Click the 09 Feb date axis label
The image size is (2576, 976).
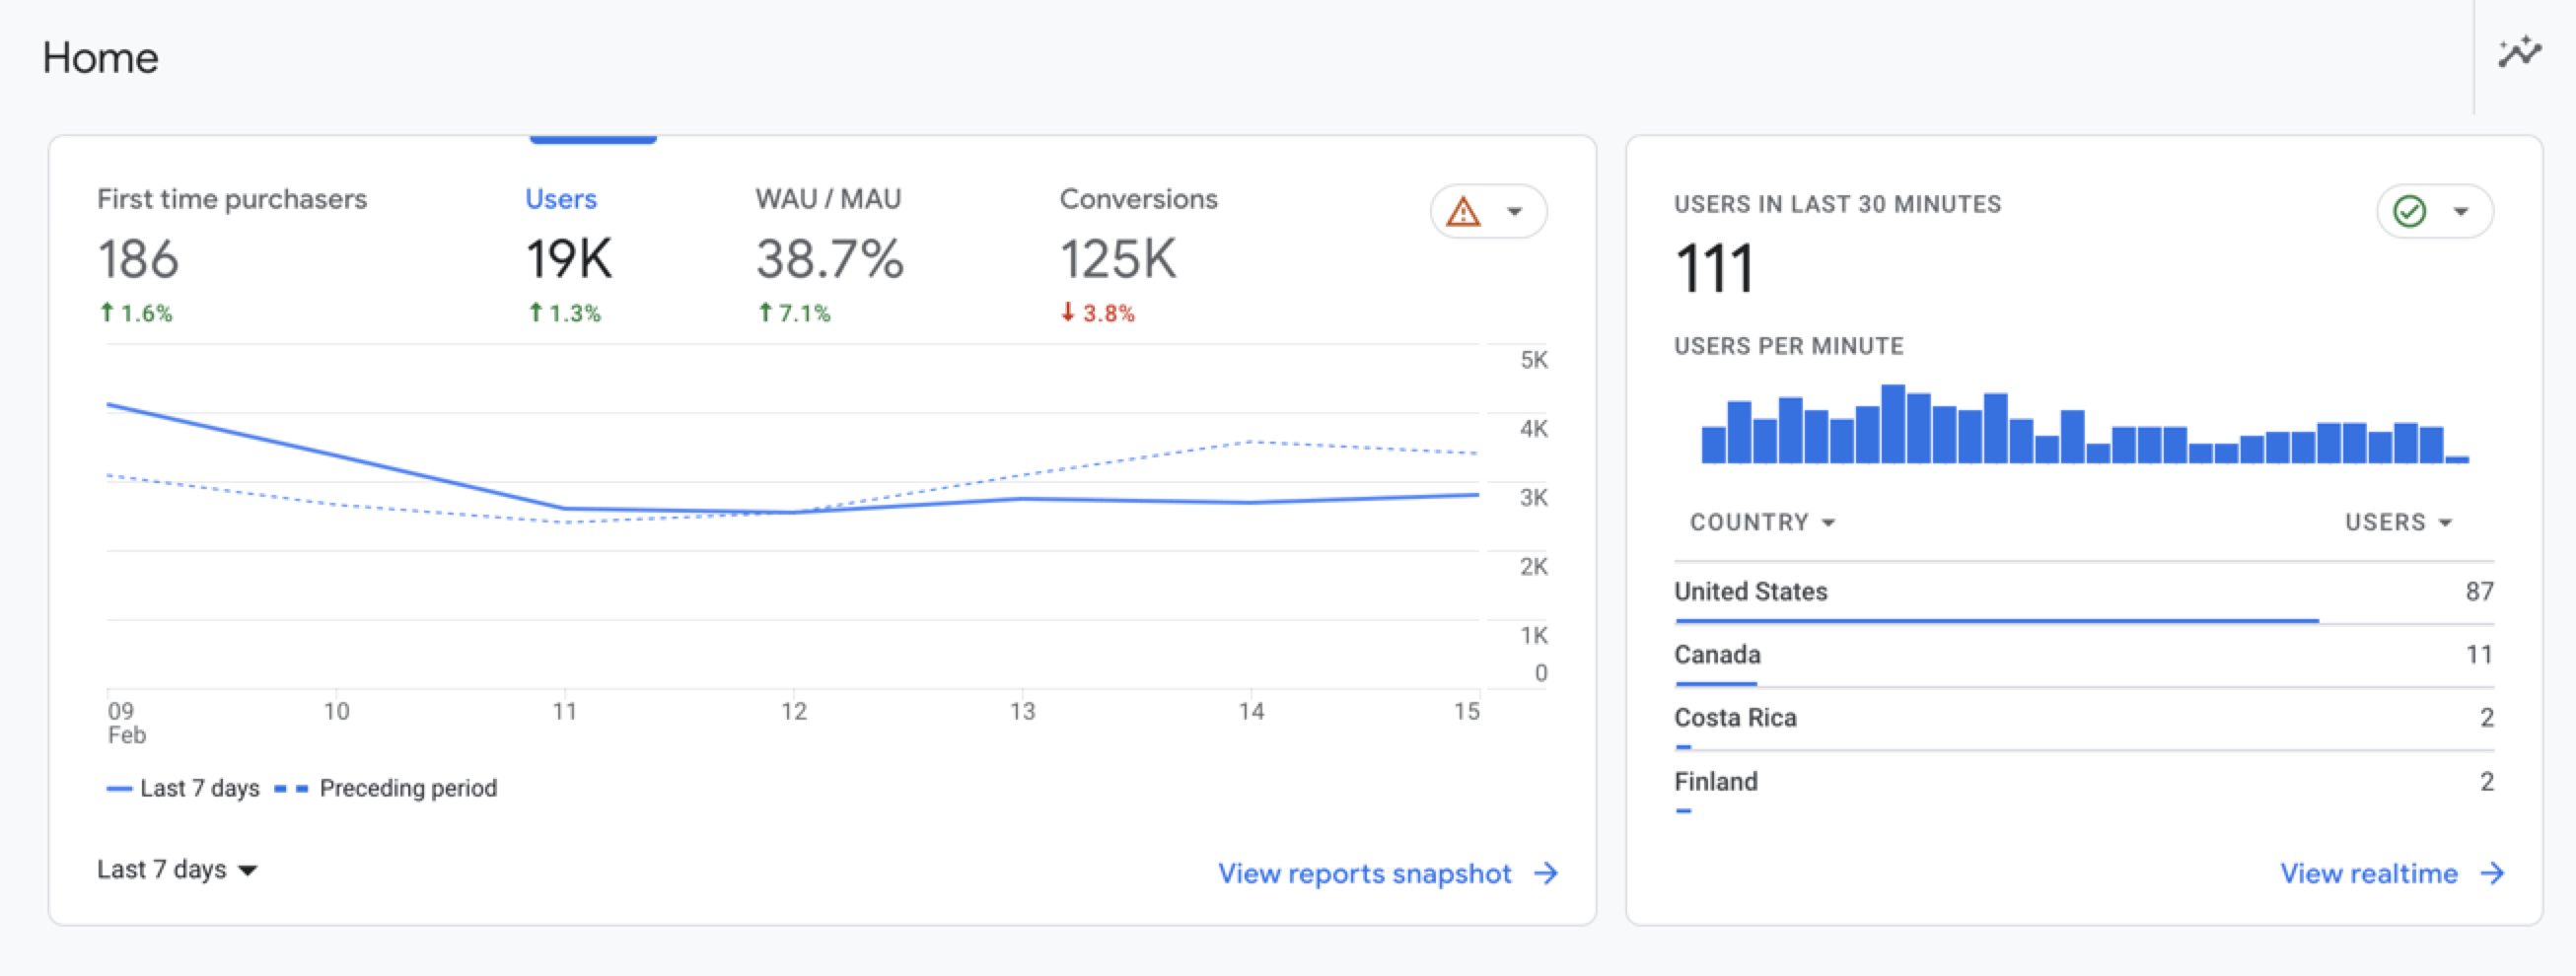[126, 723]
